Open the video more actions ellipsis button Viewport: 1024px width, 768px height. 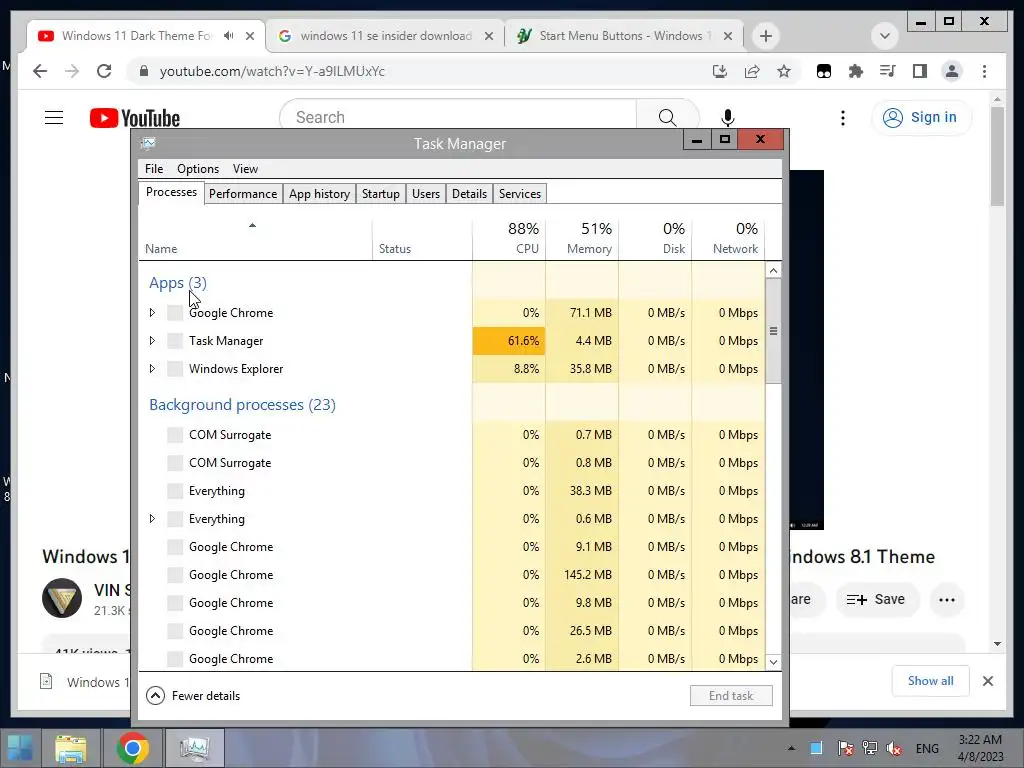coord(947,600)
